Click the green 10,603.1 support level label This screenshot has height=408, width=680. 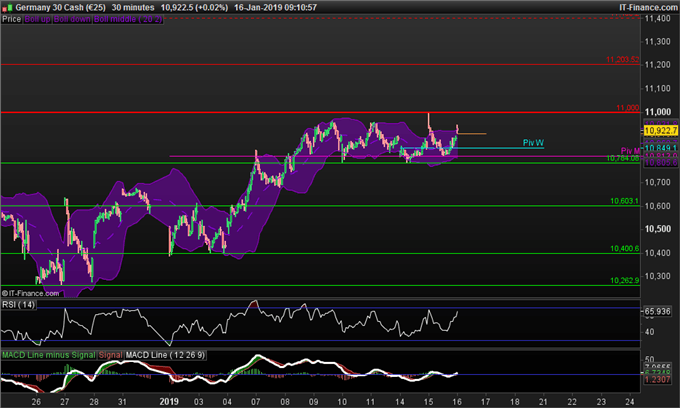(624, 201)
